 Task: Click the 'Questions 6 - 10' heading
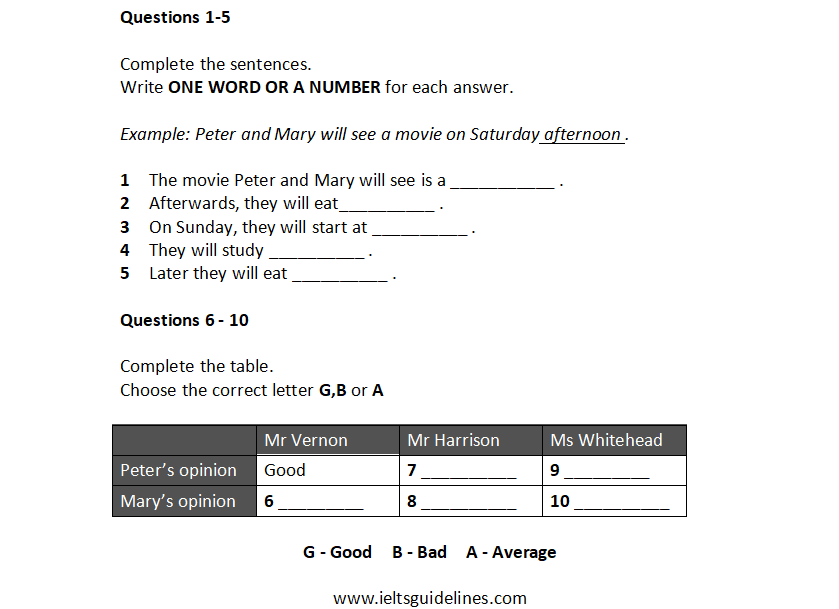[184, 320]
